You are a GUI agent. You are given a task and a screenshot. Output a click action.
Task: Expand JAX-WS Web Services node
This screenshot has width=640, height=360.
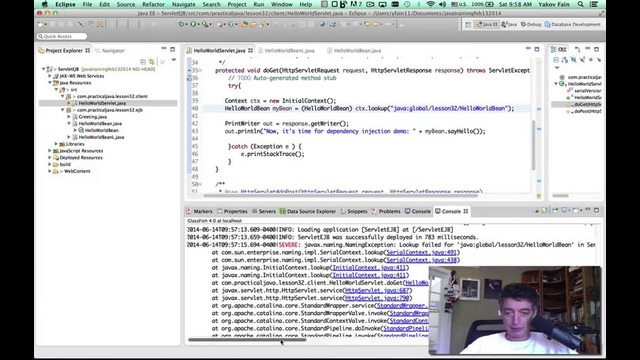coord(50,76)
